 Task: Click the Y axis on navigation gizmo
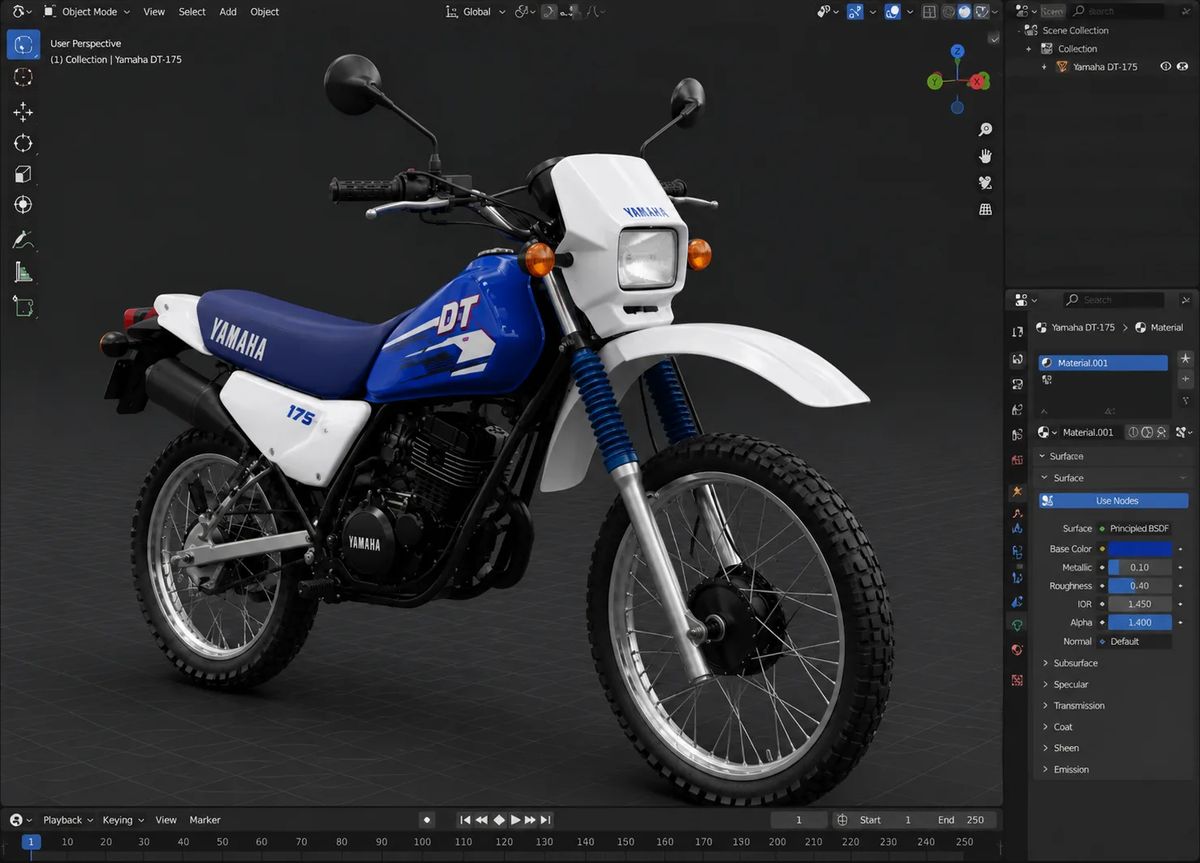934,81
